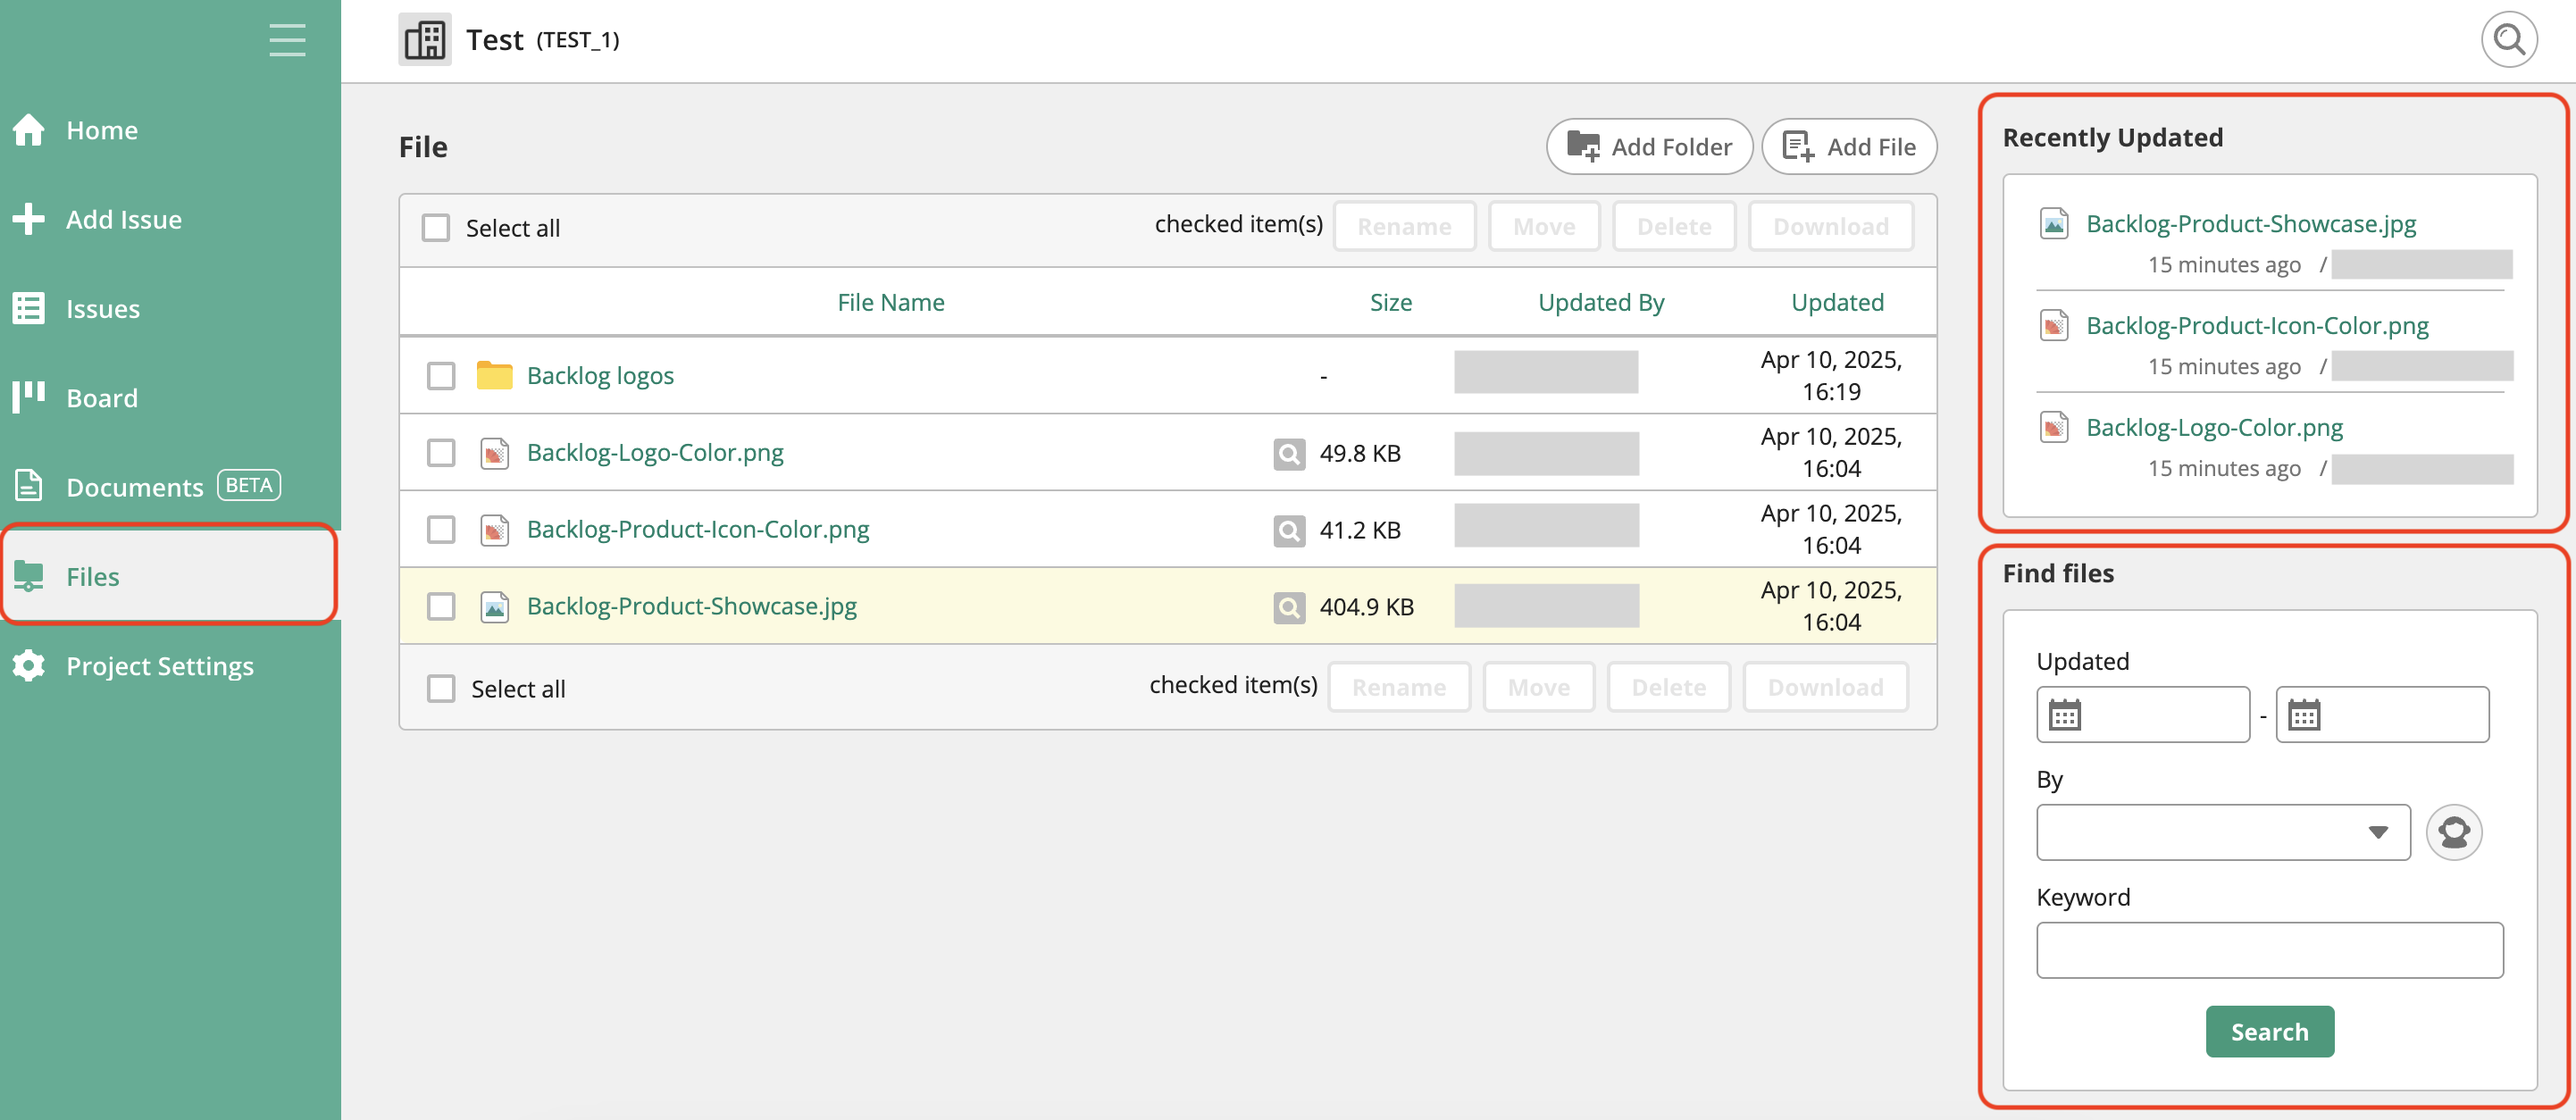The image size is (2576, 1120).
Task: Open Backlog-Logo-Color.png under Recently Updated
Action: click(2214, 427)
